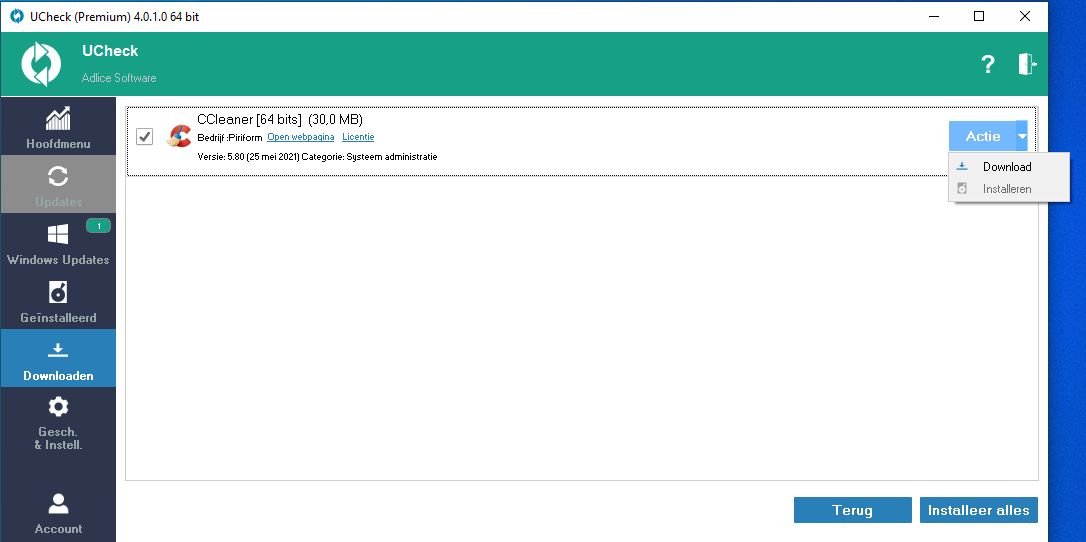This screenshot has width=1086, height=542.
Task: Choose Installeren from the Actie menu
Action: point(1008,189)
